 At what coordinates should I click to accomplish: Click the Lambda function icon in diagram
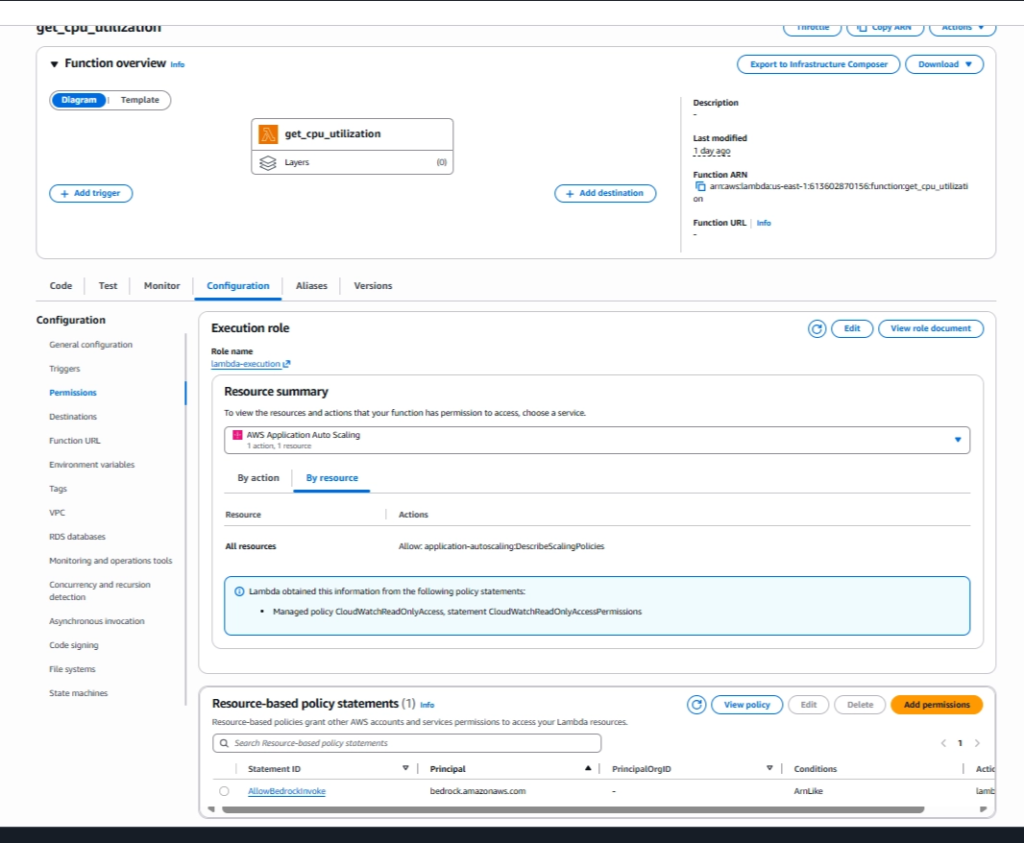268,134
